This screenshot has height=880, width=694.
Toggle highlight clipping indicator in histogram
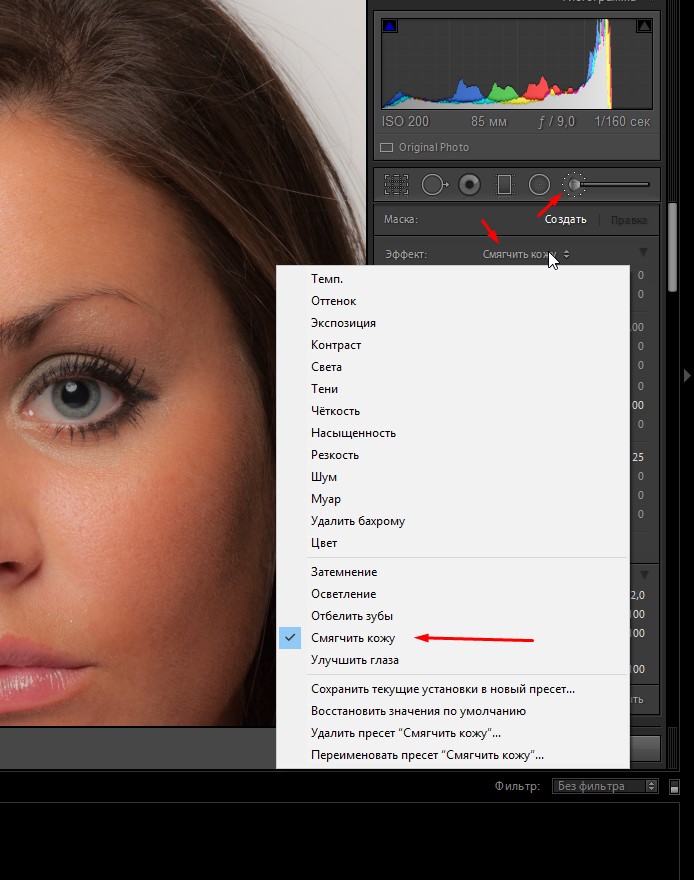tap(644, 25)
